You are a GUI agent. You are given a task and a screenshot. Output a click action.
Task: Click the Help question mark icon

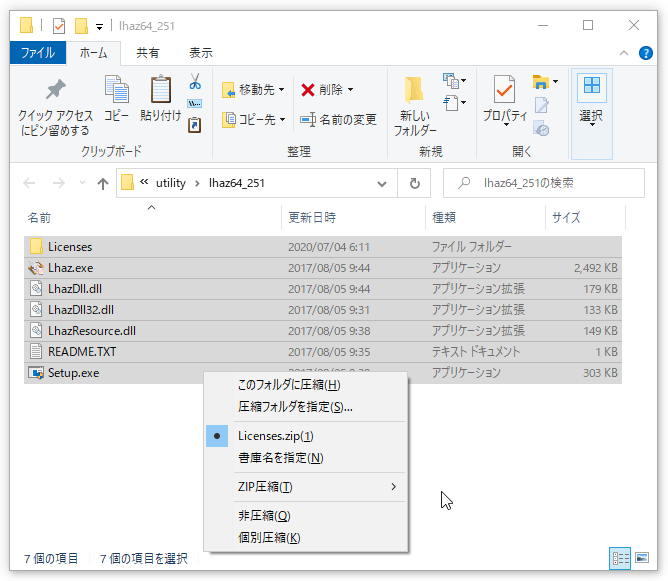pyautogui.click(x=645, y=53)
